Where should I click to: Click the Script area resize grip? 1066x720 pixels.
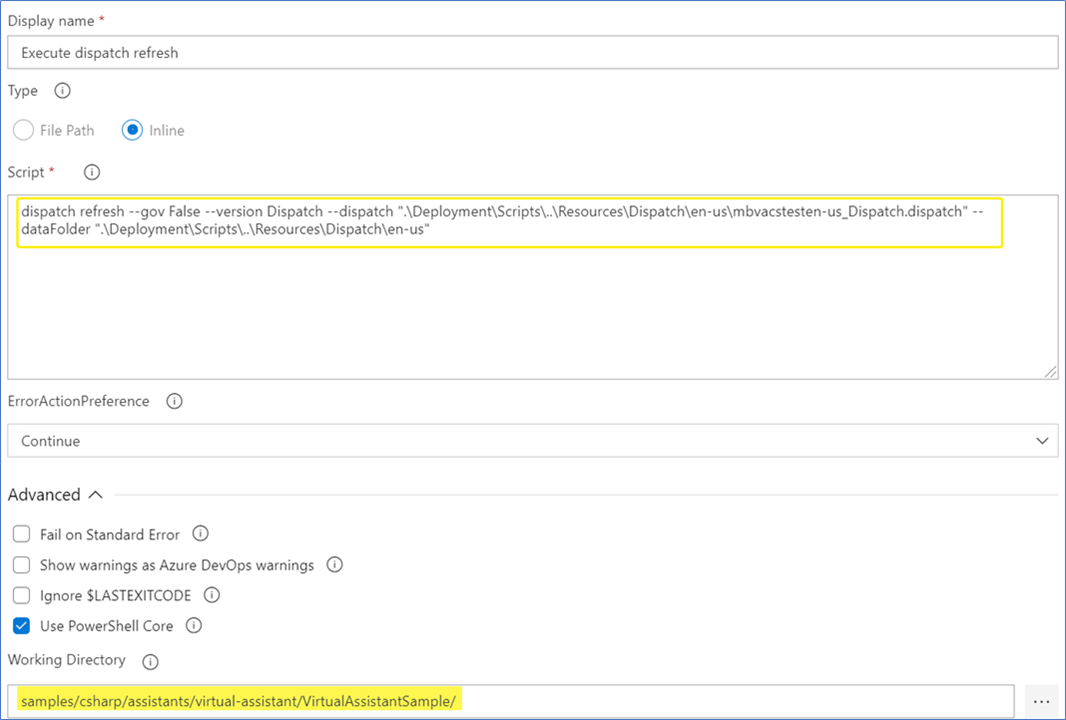[1050, 371]
